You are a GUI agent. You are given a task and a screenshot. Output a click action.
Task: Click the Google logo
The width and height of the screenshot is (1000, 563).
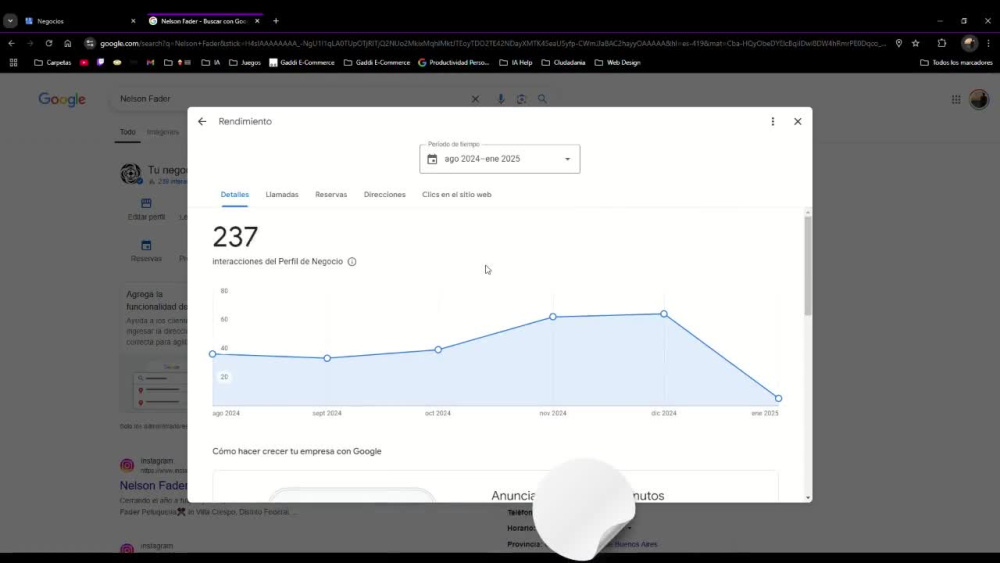pyautogui.click(x=62, y=99)
